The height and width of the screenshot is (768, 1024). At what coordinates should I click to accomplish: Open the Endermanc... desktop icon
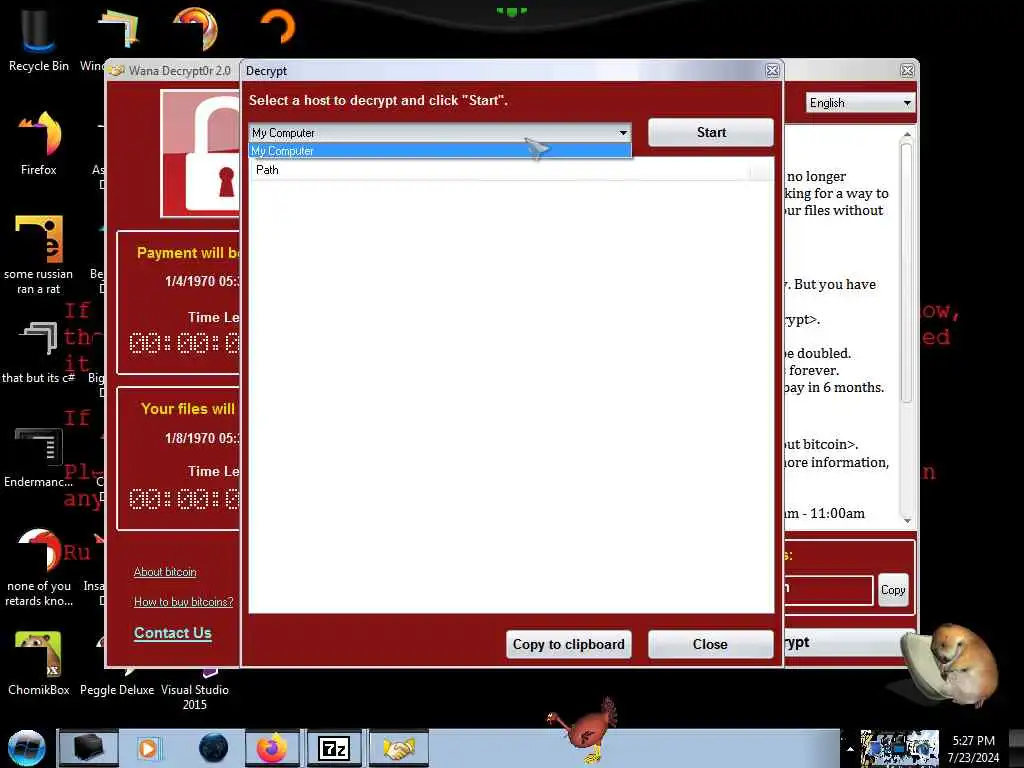click(x=38, y=457)
